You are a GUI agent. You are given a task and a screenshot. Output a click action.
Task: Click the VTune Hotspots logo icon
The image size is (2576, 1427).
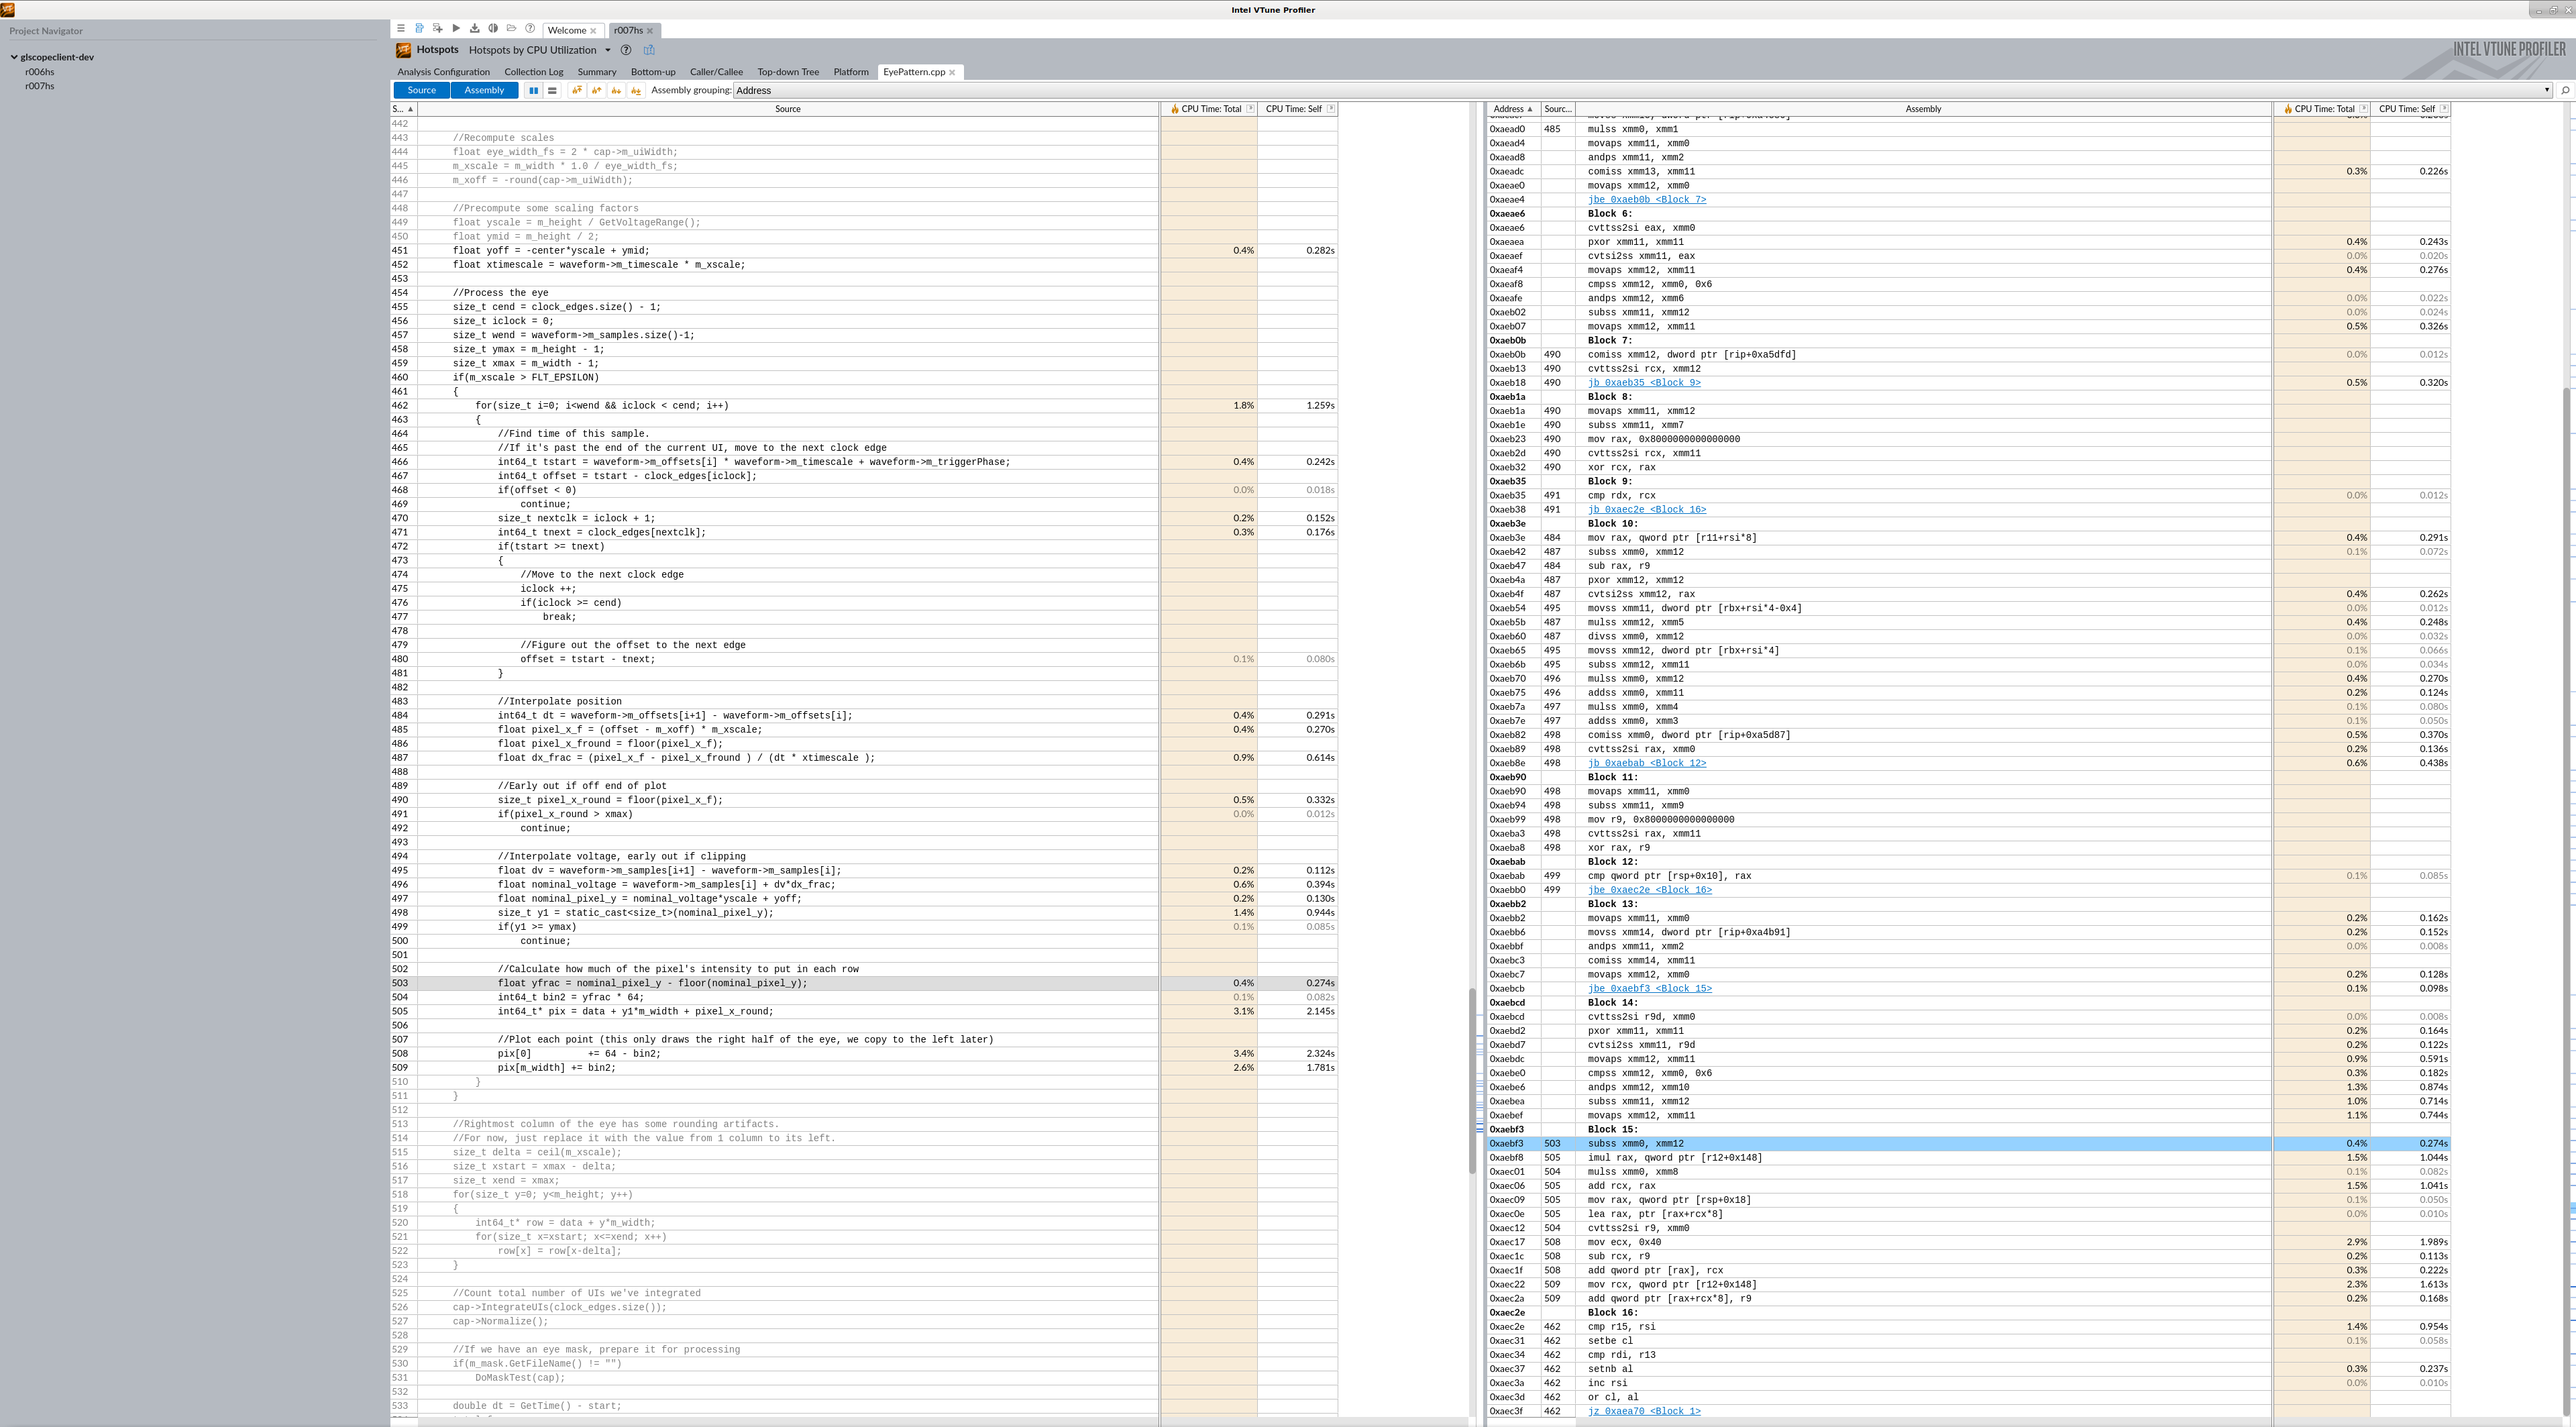403,50
